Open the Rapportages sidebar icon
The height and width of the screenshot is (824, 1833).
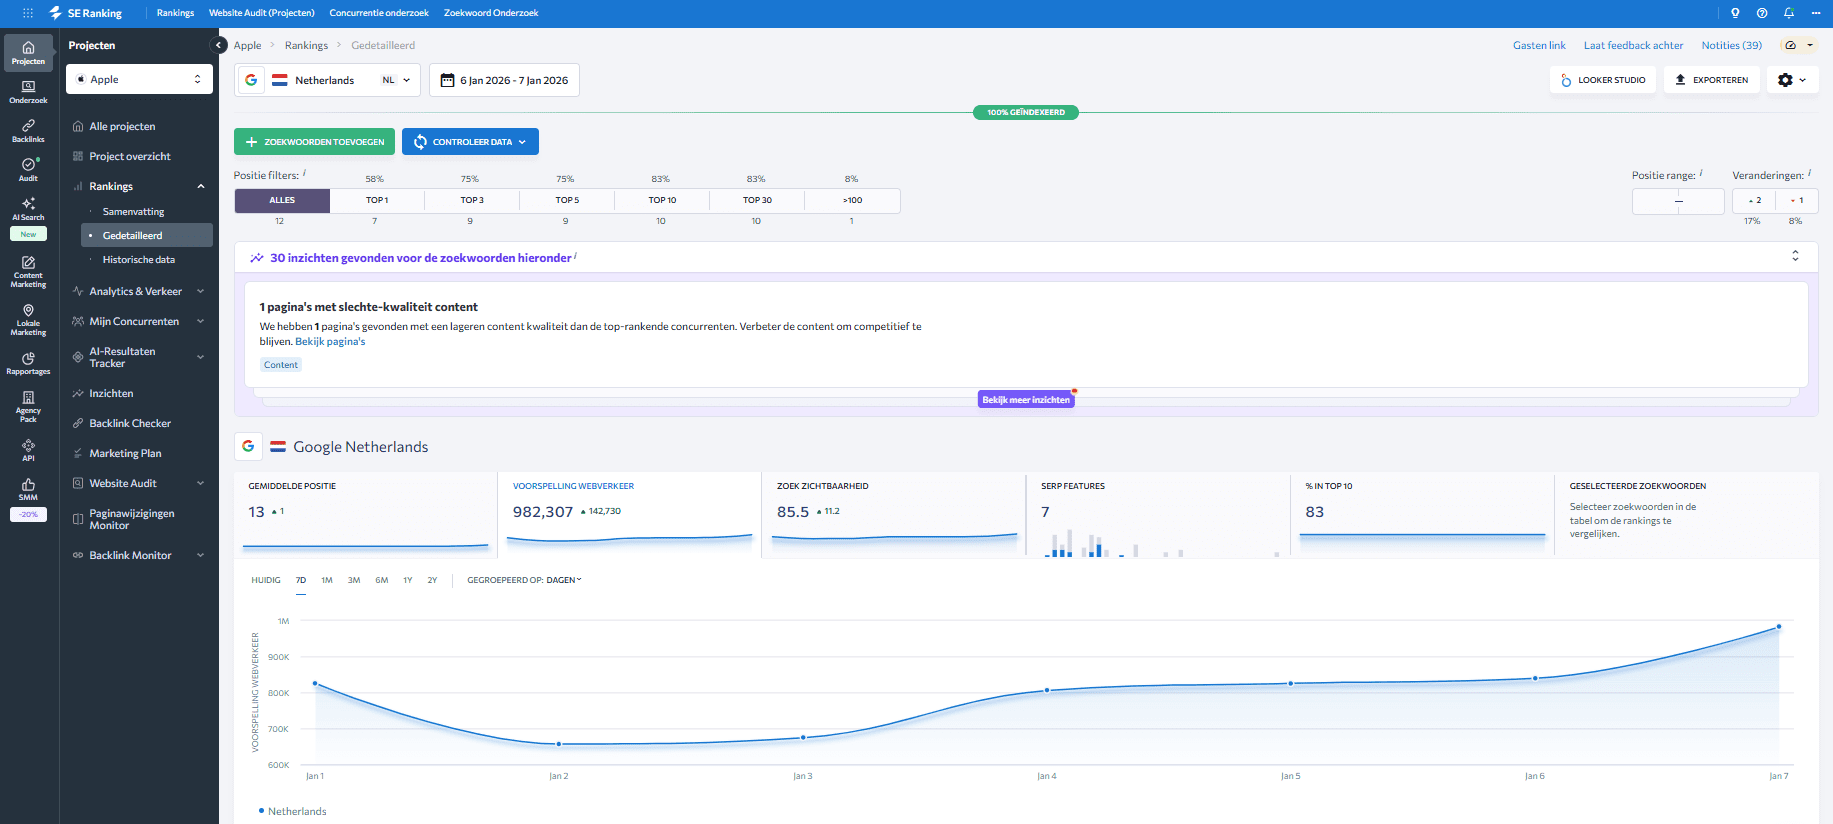click(x=28, y=363)
